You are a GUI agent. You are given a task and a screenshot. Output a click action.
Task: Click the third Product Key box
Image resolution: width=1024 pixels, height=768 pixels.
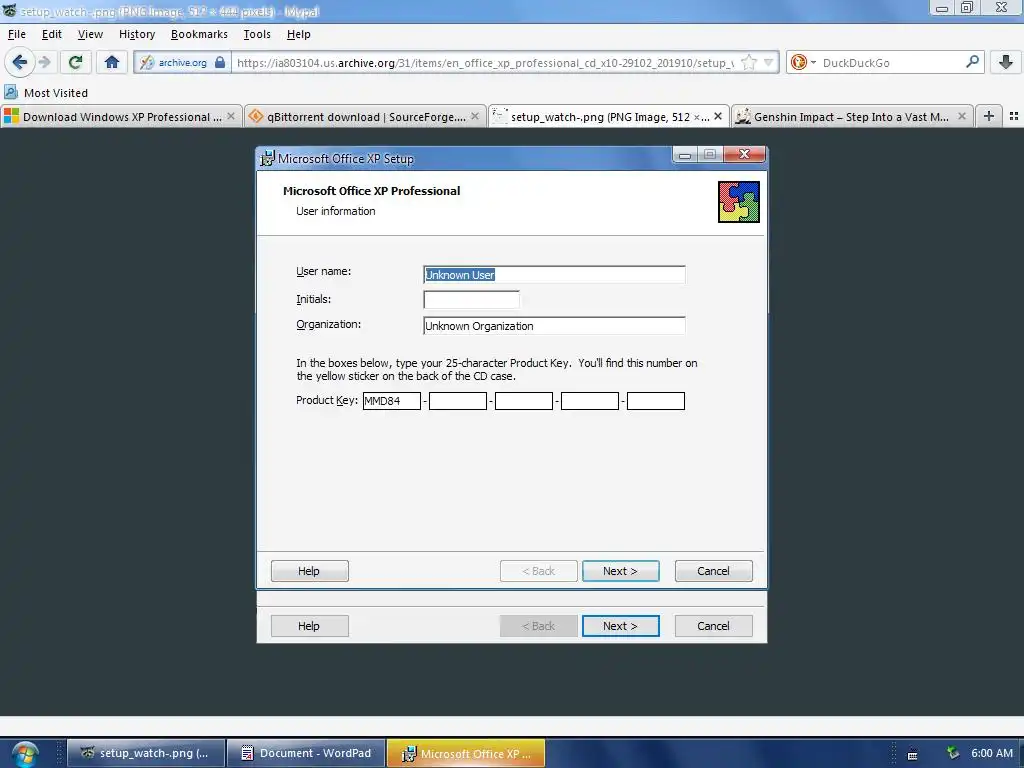coord(523,400)
